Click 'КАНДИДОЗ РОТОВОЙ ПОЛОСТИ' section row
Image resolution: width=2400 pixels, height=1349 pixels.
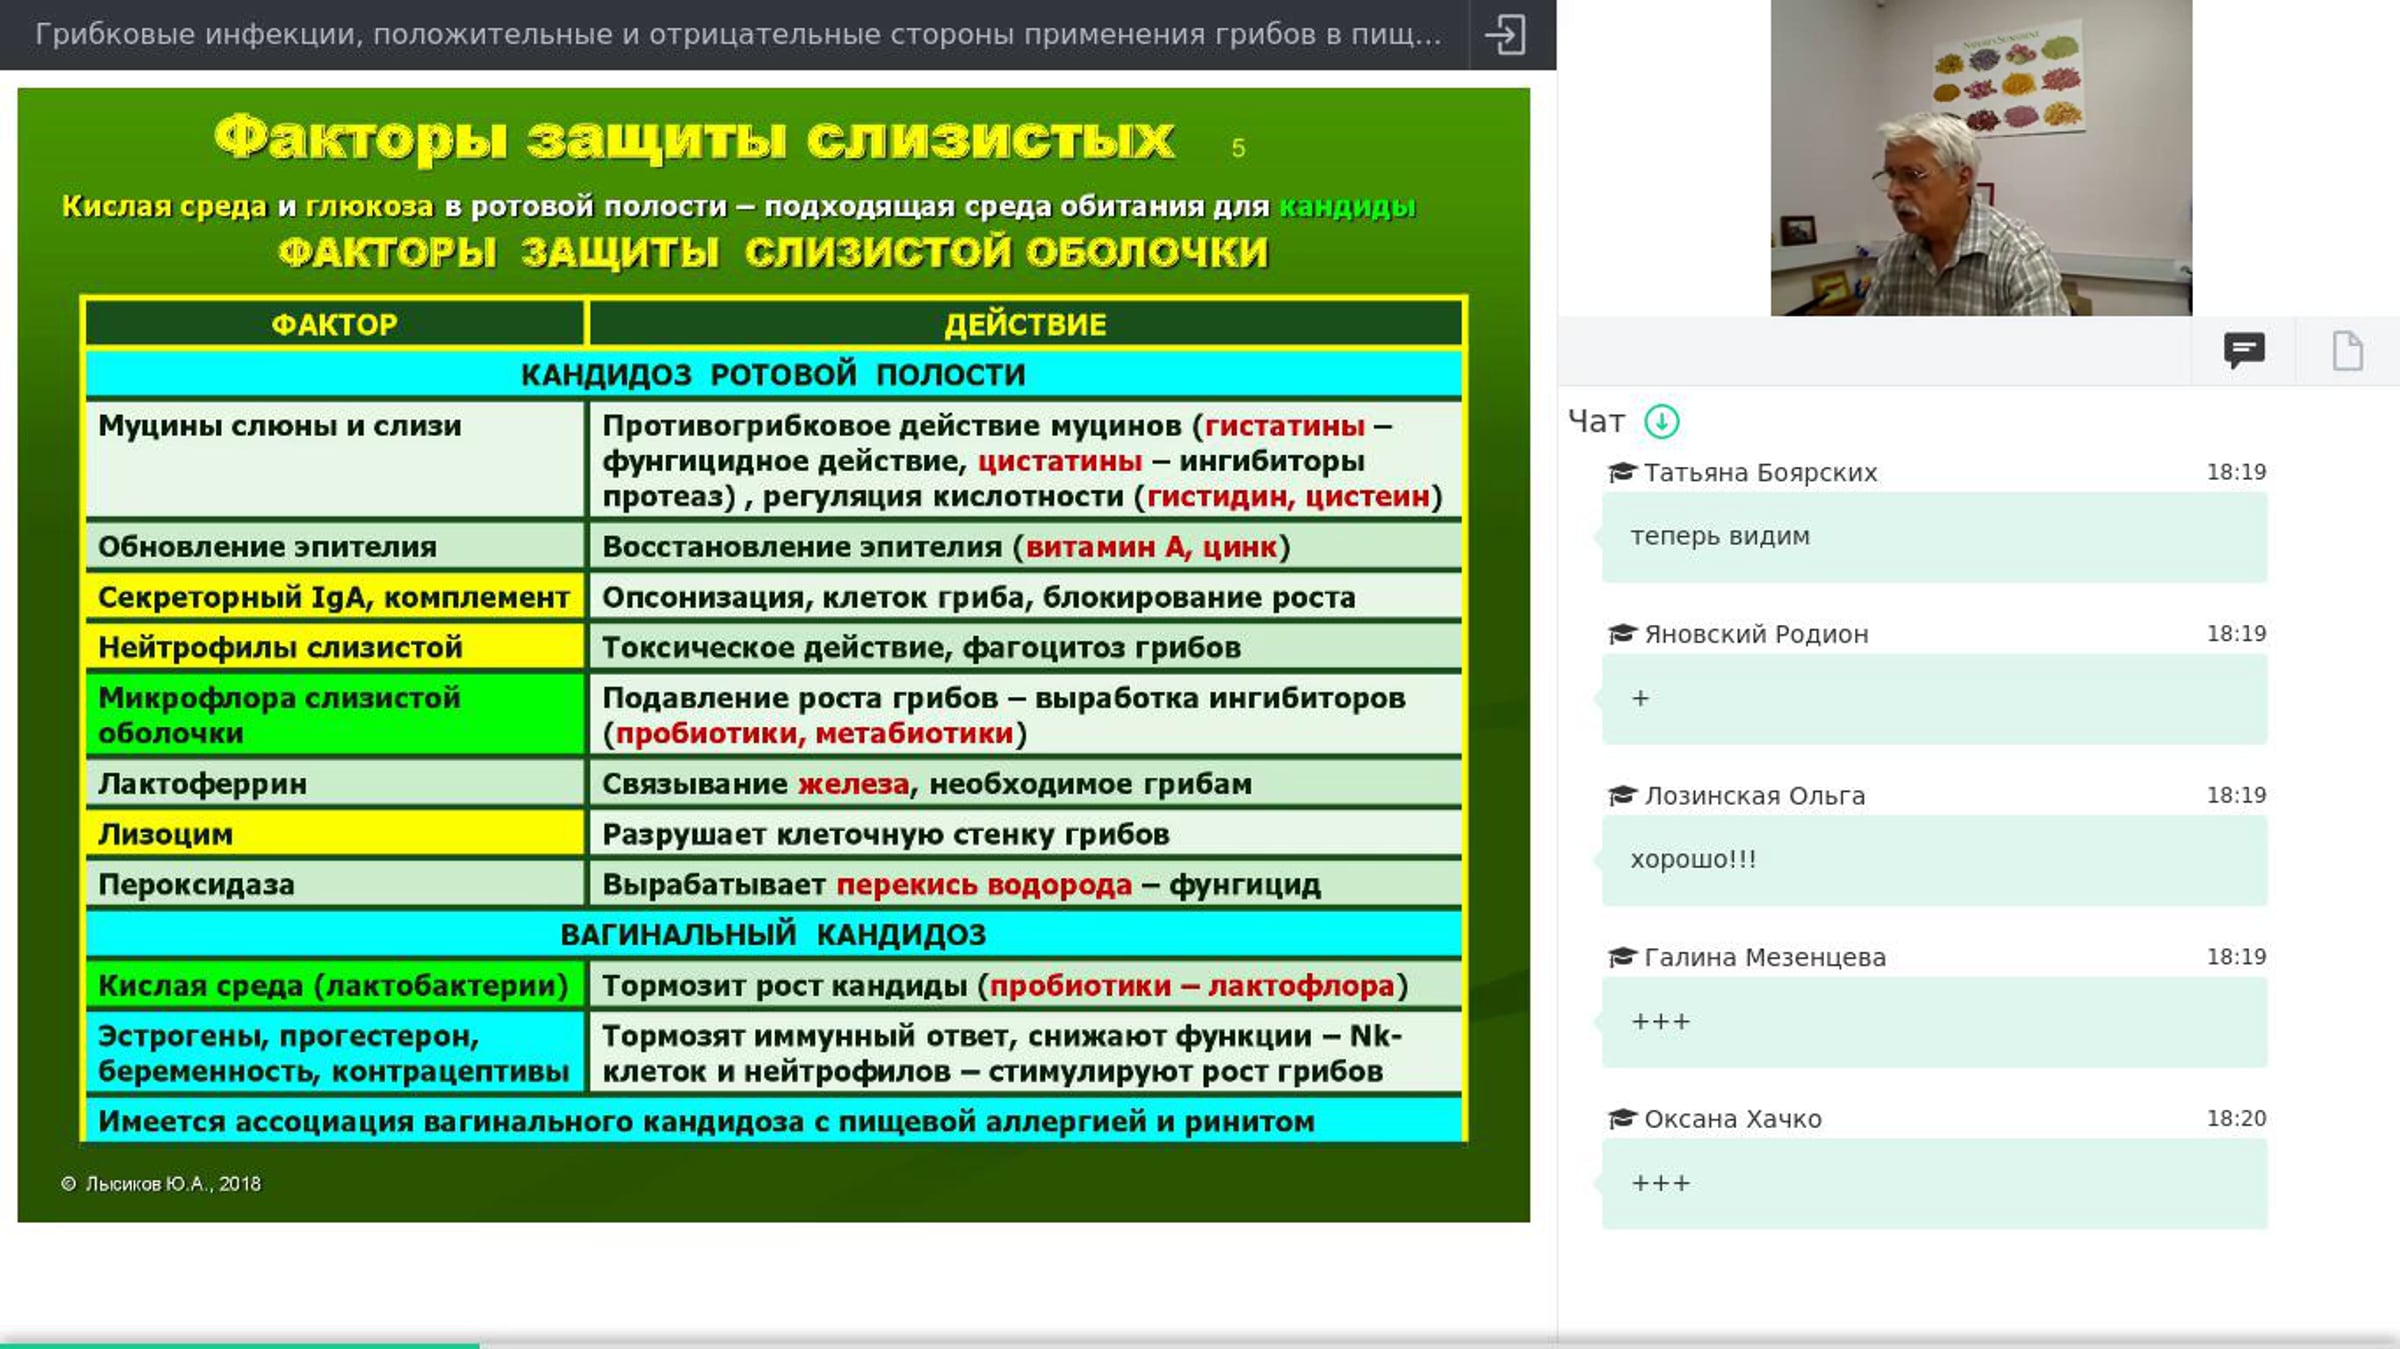773,374
